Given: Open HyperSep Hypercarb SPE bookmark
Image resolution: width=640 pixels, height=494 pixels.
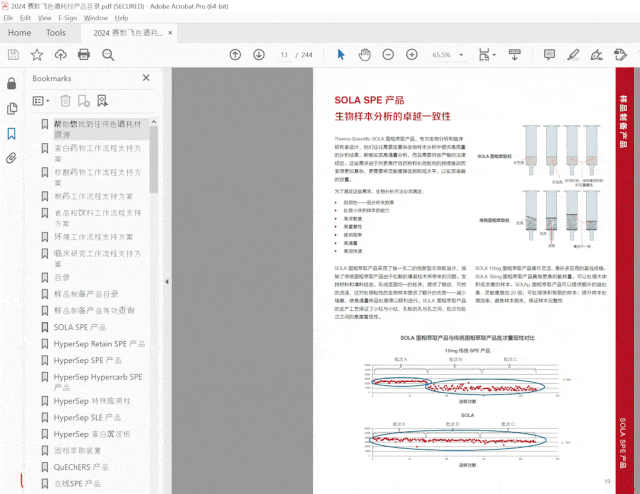Looking at the screenshot, I should click(98, 382).
